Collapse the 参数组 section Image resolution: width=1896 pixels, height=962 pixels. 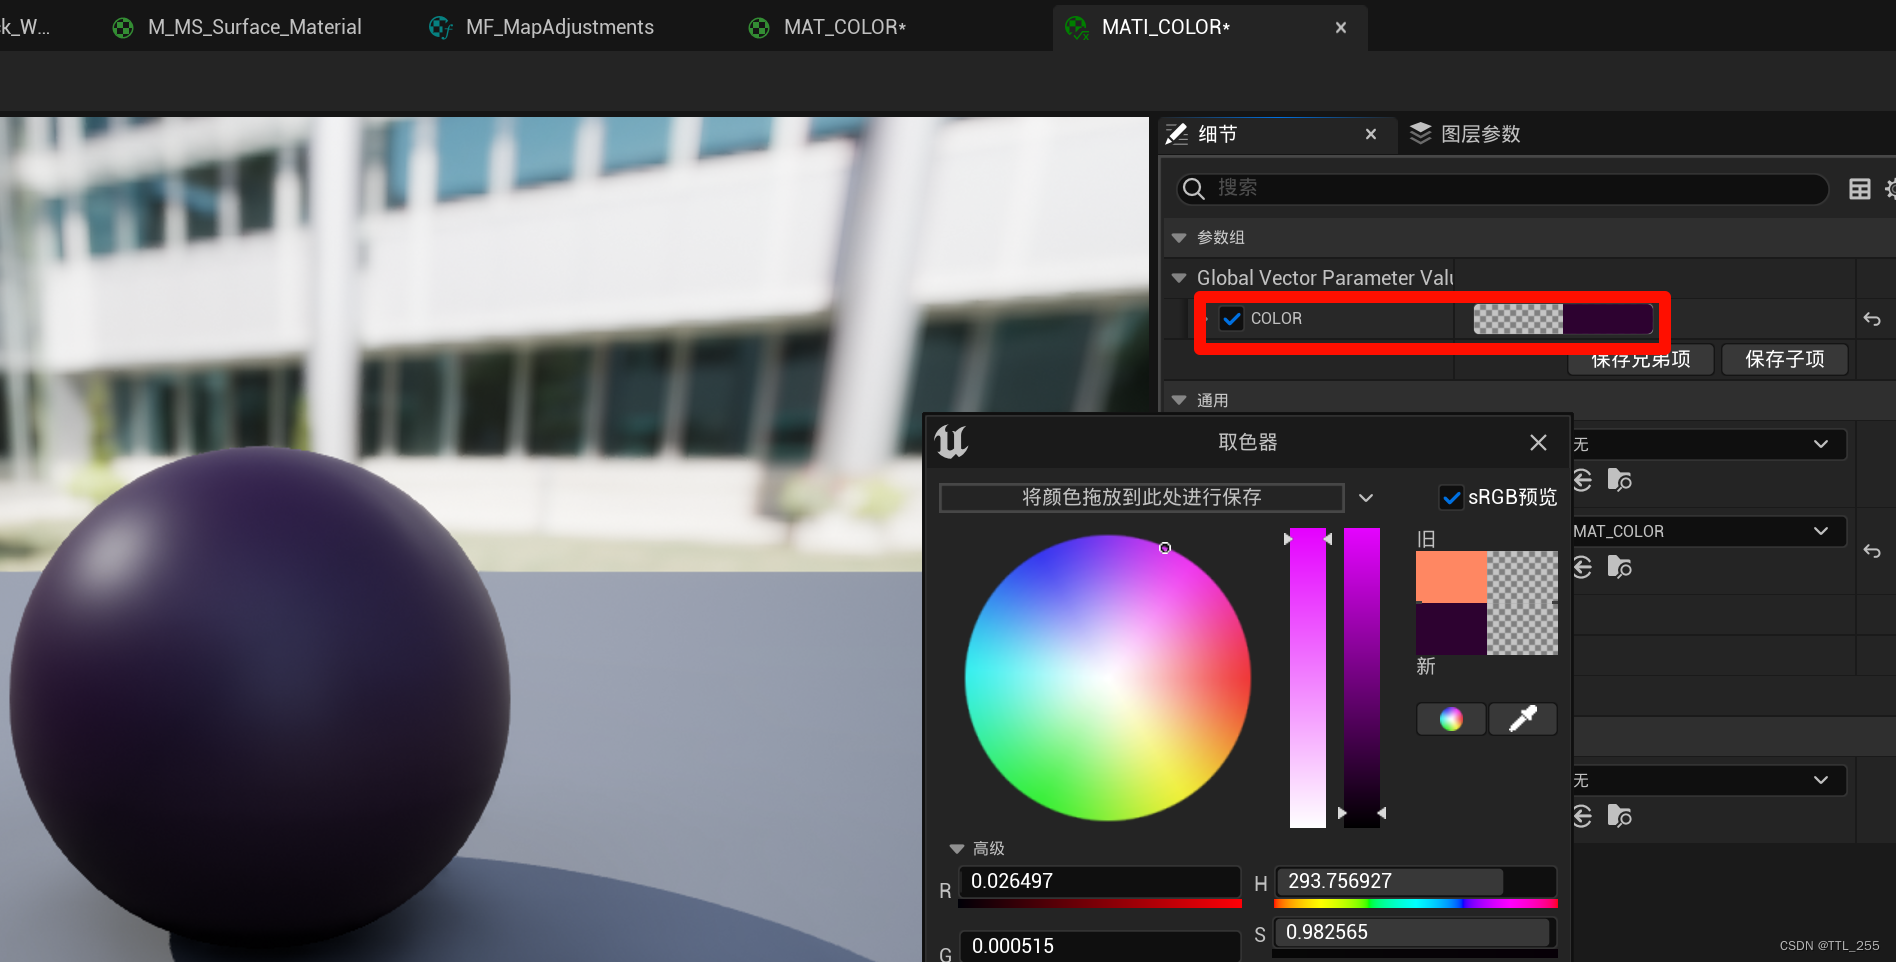tap(1179, 238)
